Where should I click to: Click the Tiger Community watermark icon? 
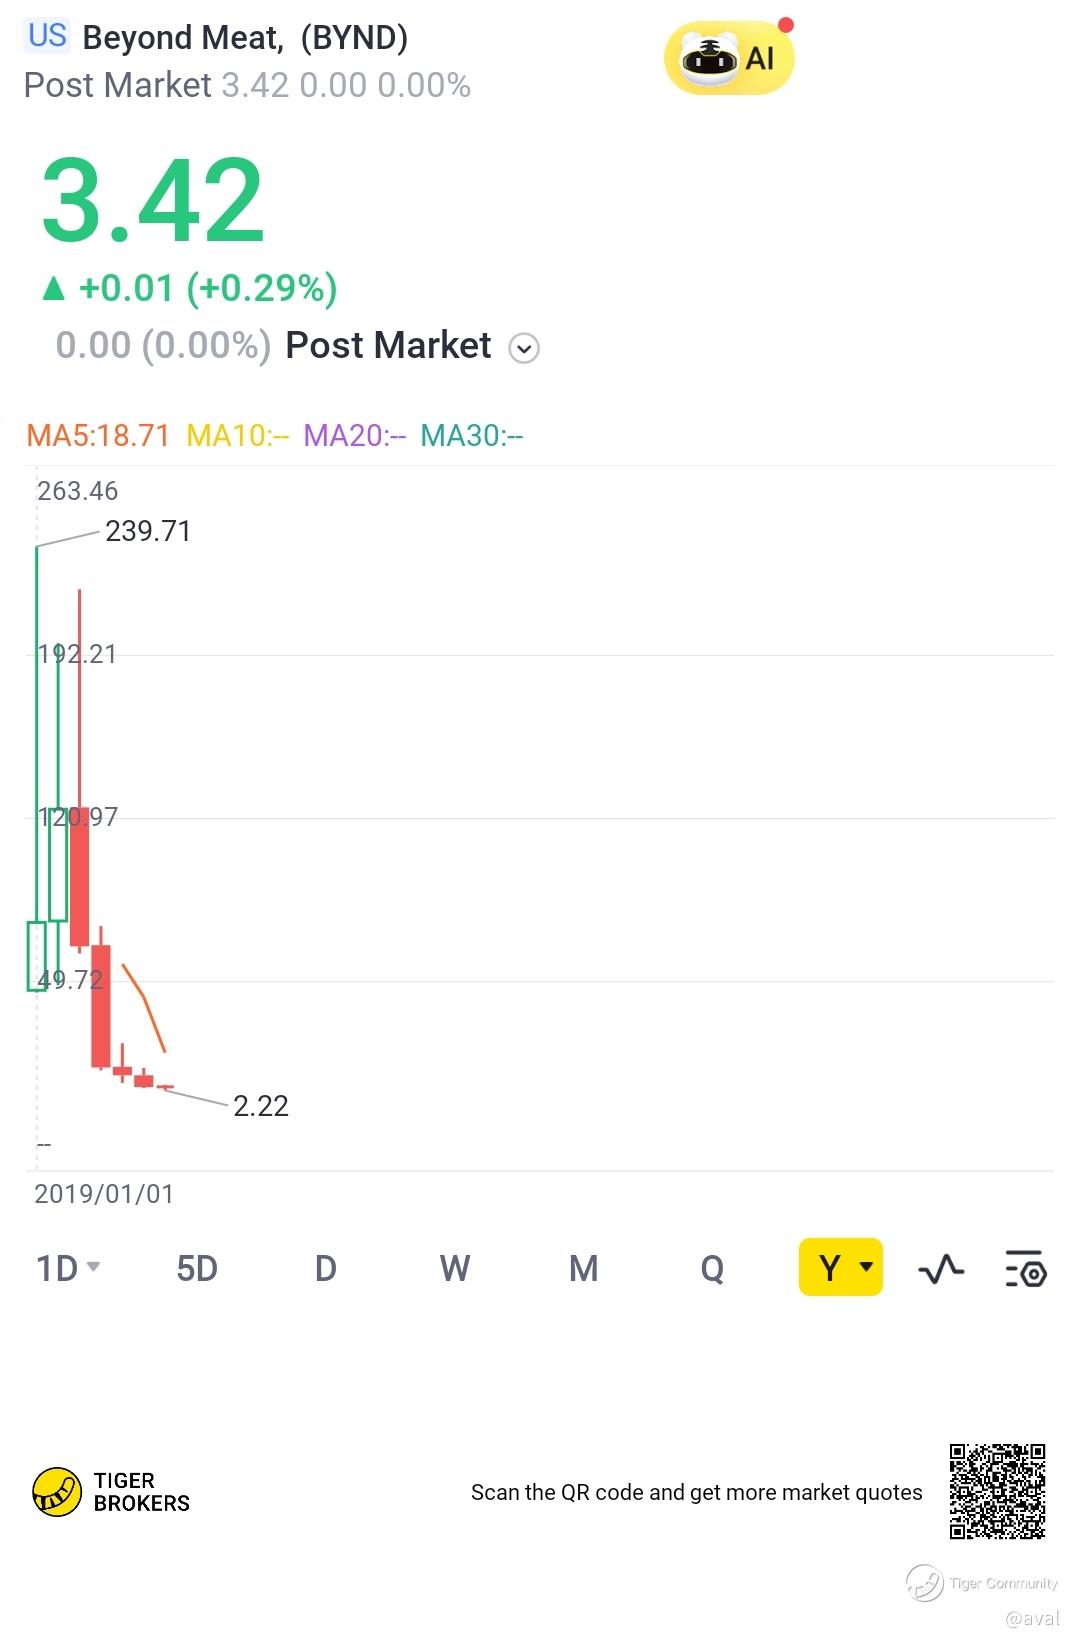(x=924, y=1583)
